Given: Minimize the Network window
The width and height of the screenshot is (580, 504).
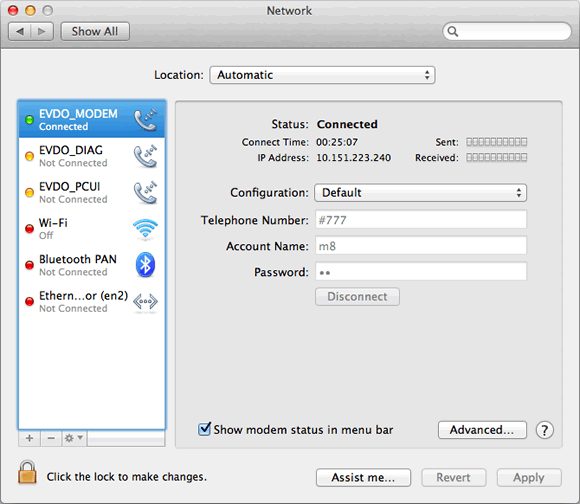Looking at the screenshot, I should 30,10.
